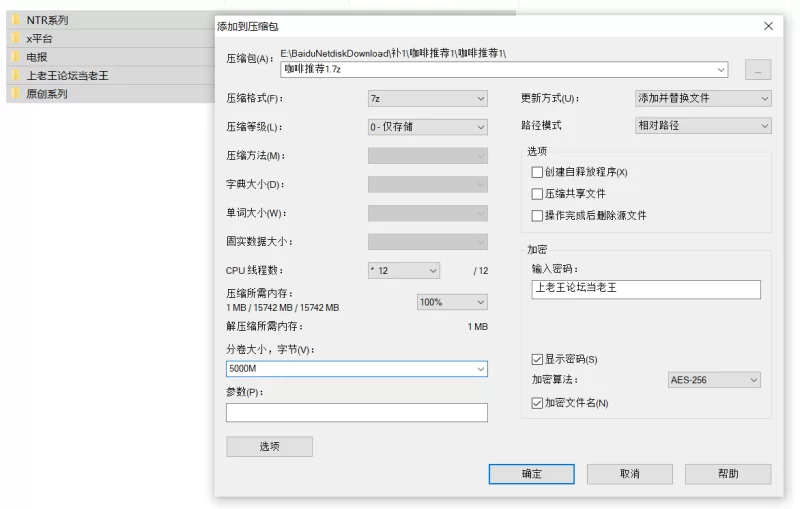The width and height of the screenshot is (800, 509).
Task: Click the x平台 folder icon
Action: pyautogui.click(x=16, y=38)
